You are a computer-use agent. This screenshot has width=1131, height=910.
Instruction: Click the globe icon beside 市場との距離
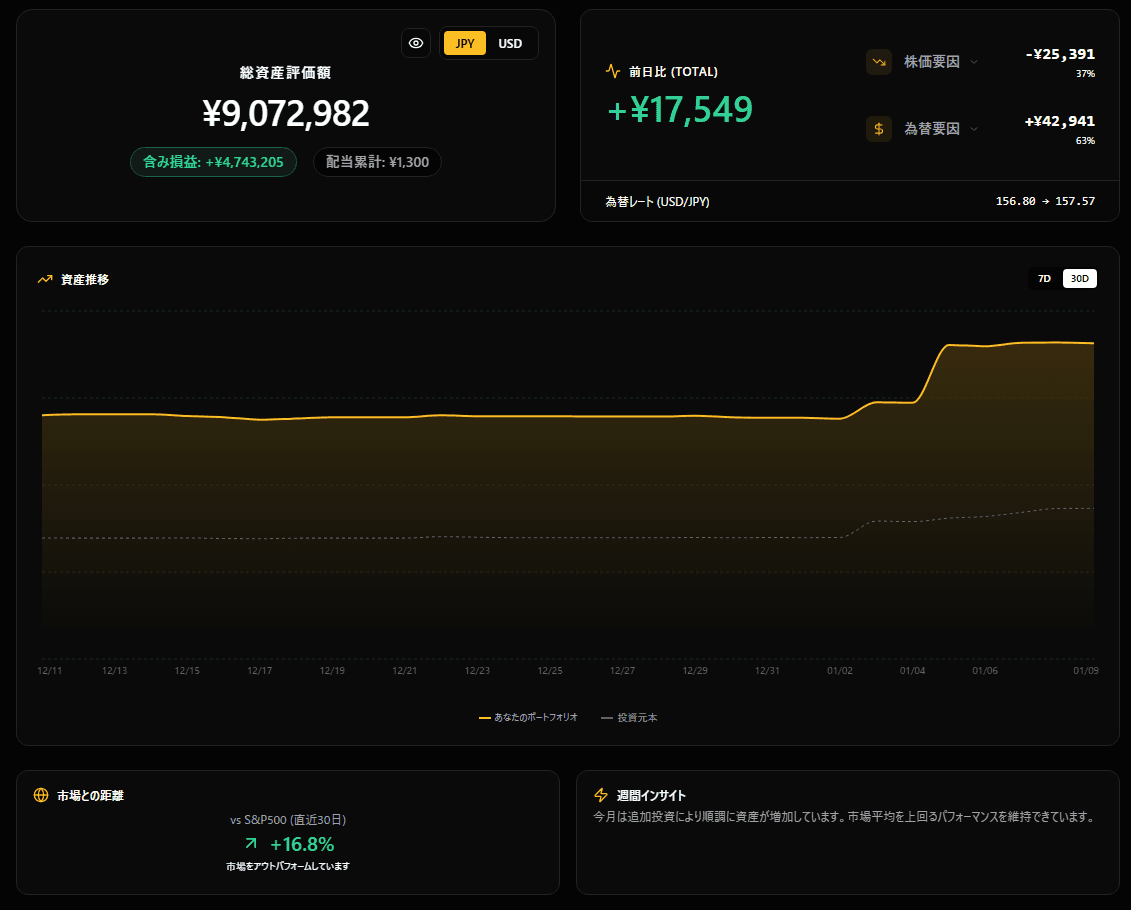click(41, 796)
